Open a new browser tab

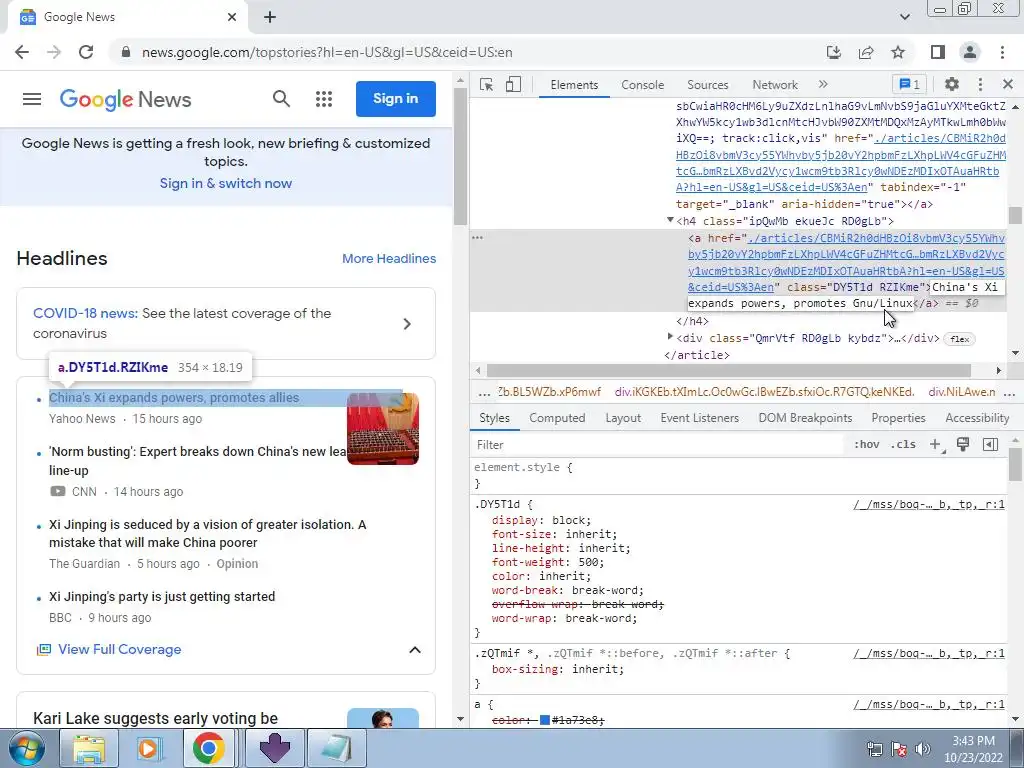click(270, 18)
